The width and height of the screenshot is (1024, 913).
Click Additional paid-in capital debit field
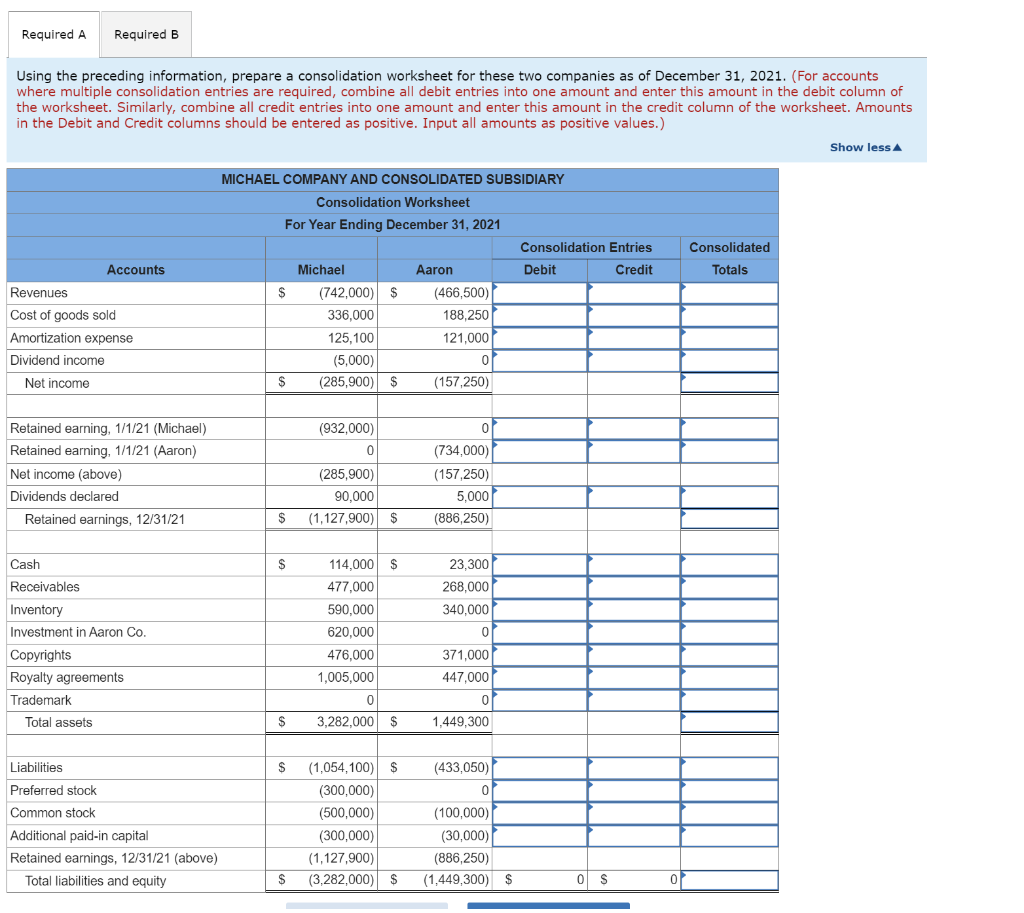coord(539,837)
